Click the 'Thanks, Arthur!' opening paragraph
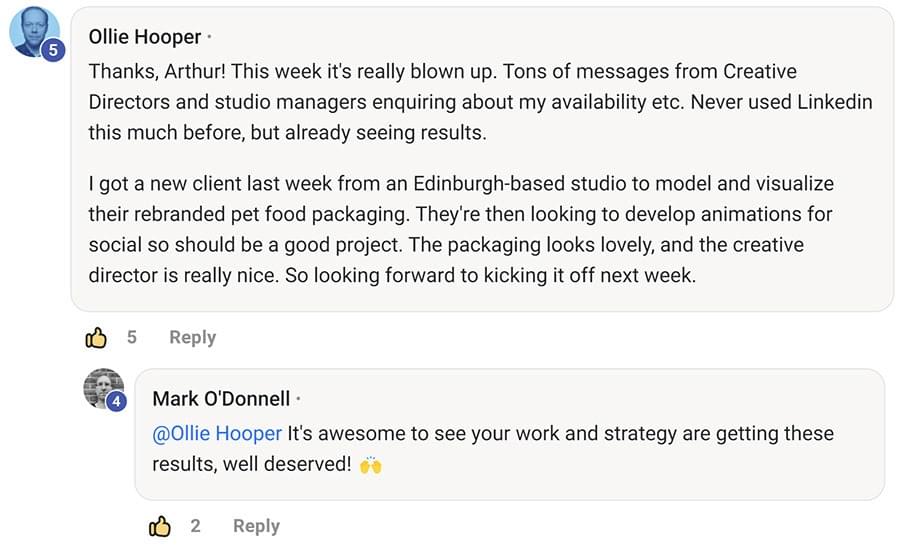The image size is (900, 549). [480, 102]
